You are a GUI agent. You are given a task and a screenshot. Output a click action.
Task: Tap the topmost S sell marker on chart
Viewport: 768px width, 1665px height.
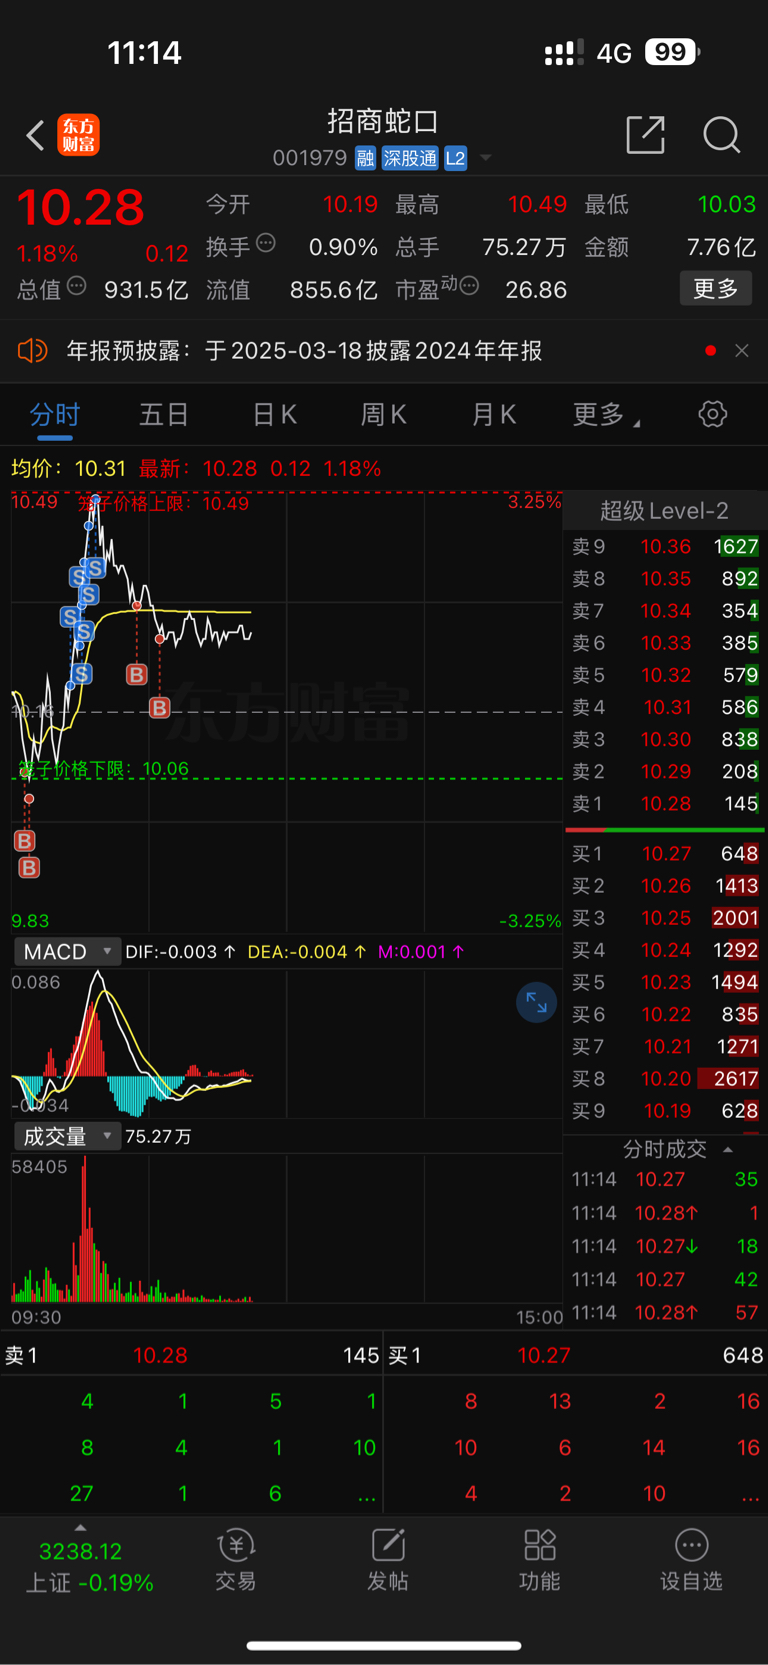[x=96, y=568]
